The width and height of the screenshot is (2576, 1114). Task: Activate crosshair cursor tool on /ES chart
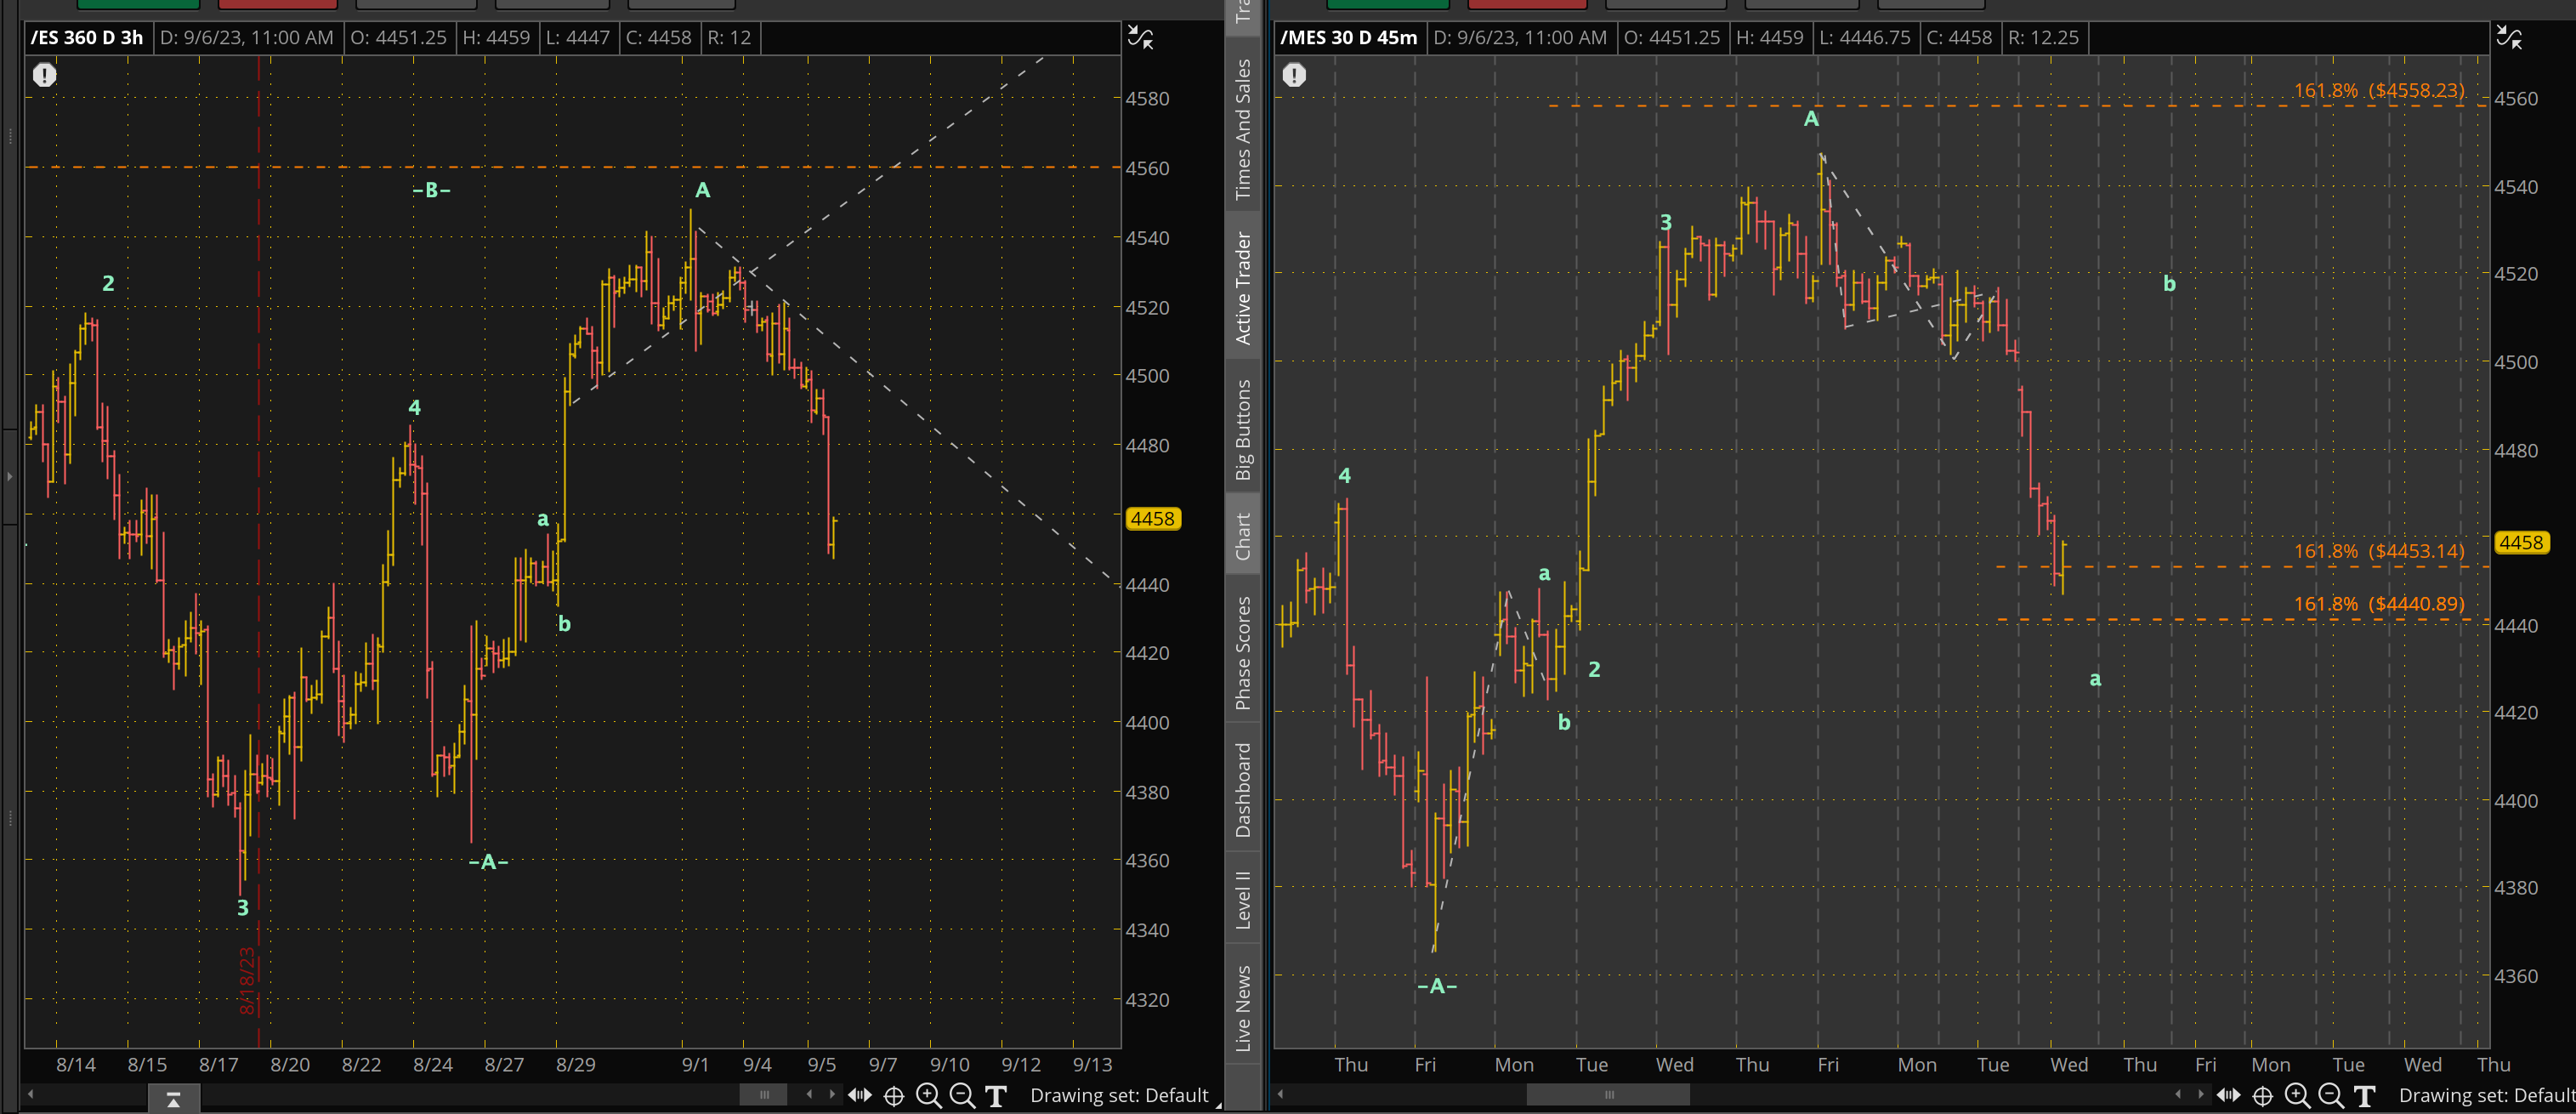(894, 1096)
